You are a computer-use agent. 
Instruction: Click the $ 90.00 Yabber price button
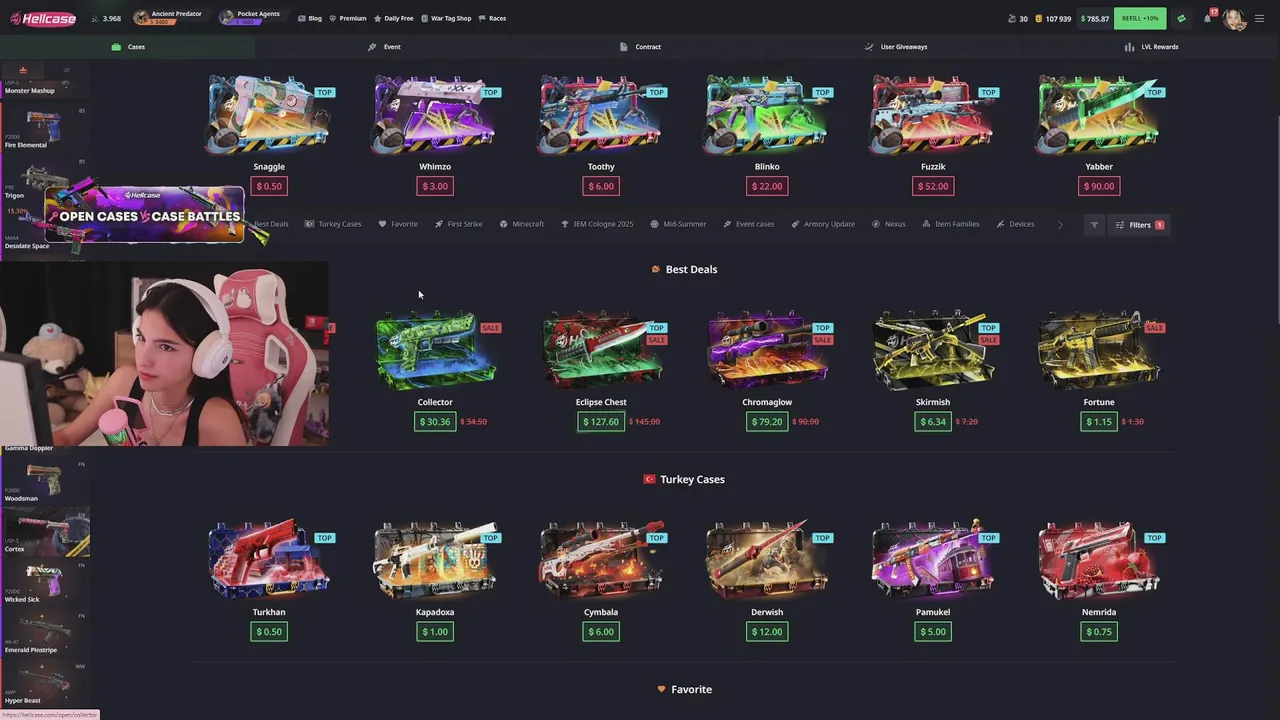point(1098,186)
